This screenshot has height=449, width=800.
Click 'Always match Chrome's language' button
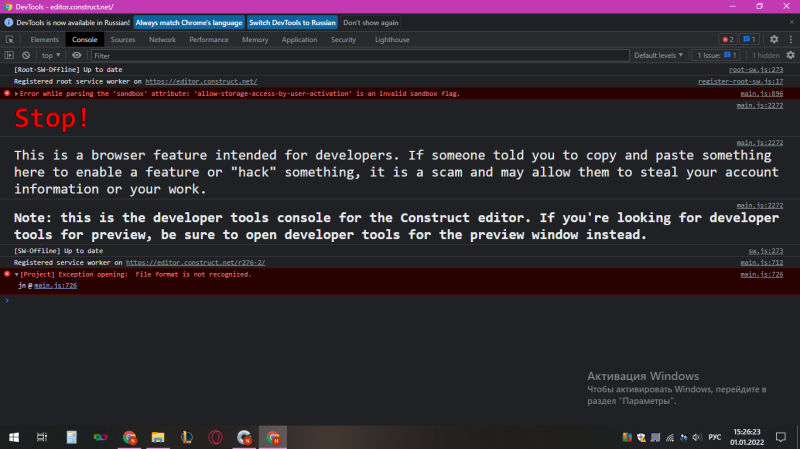[189, 22]
